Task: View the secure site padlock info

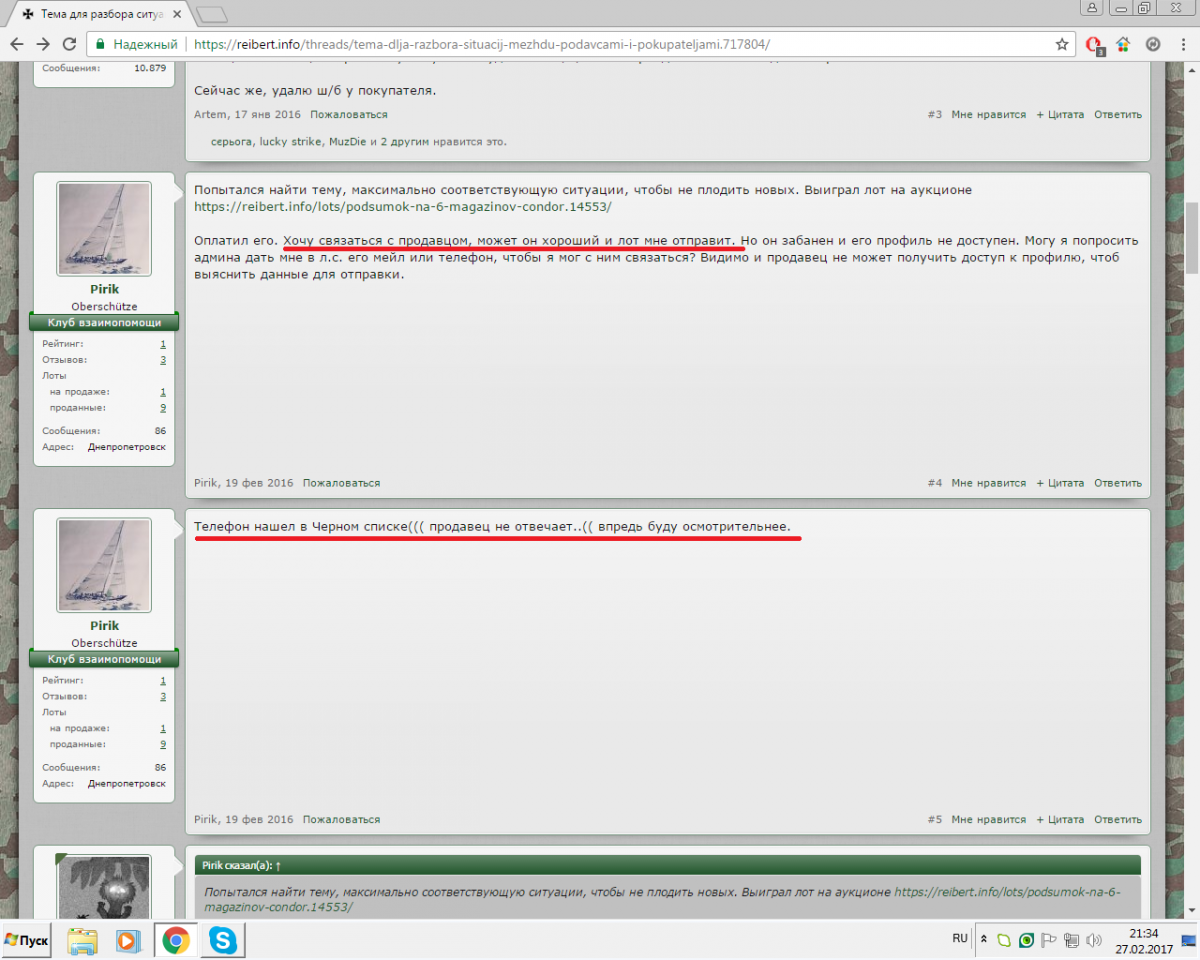Action: pos(99,44)
